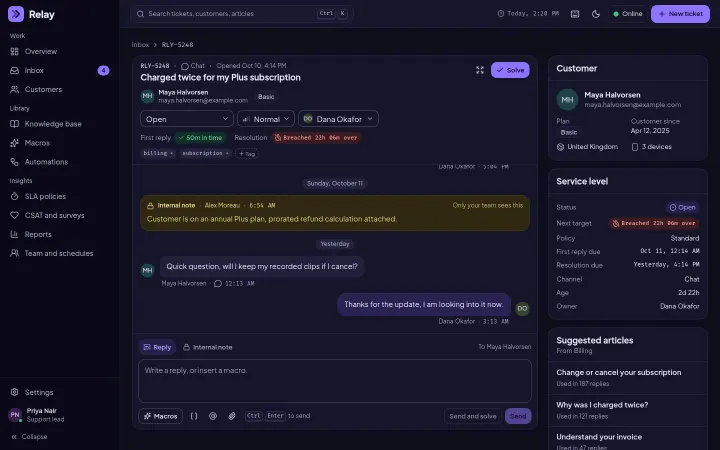The height and width of the screenshot is (450, 720).
Task: Click the Today, 2:20 PM clock
Action: [x=529, y=14]
